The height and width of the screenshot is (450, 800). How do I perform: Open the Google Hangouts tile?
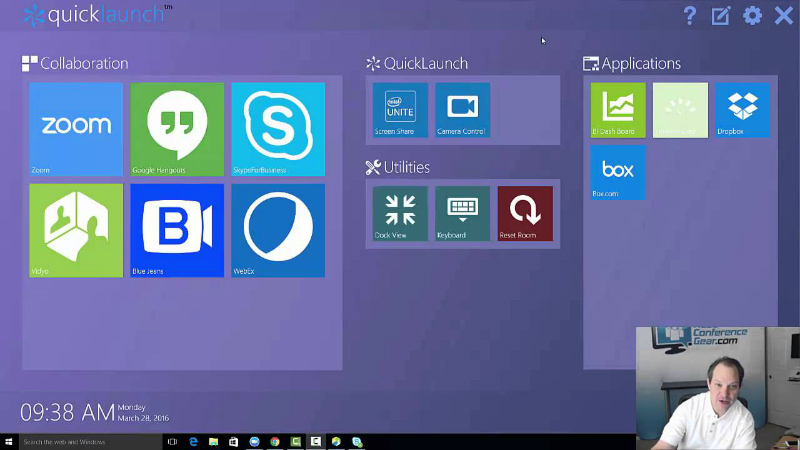[177, 128]
